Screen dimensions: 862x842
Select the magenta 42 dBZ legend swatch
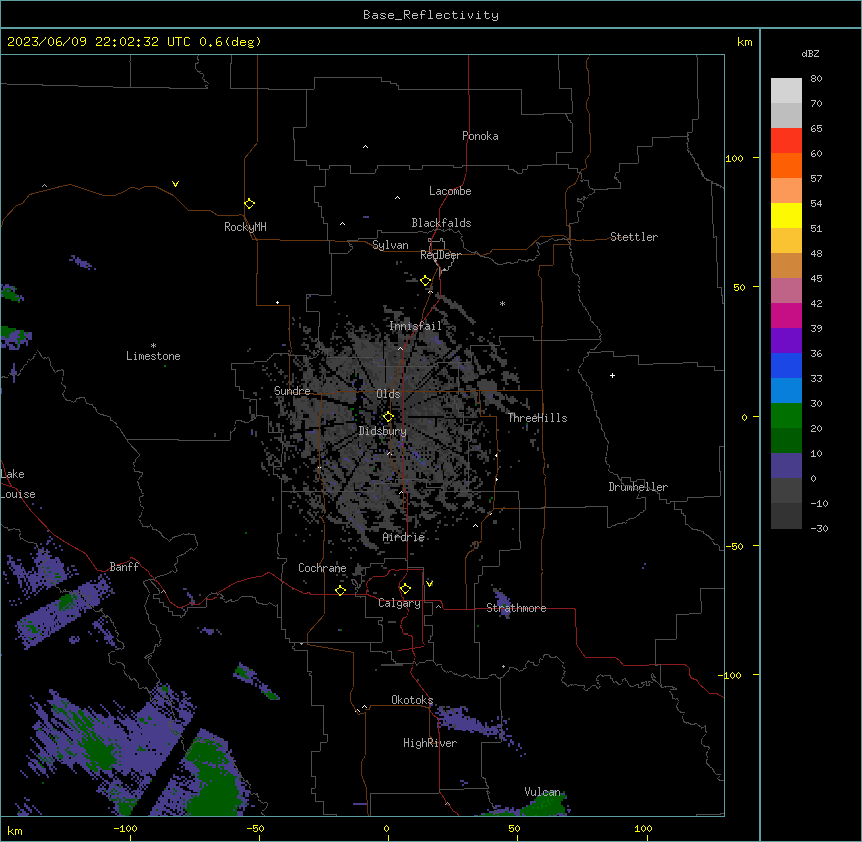(x=786, y=315)
